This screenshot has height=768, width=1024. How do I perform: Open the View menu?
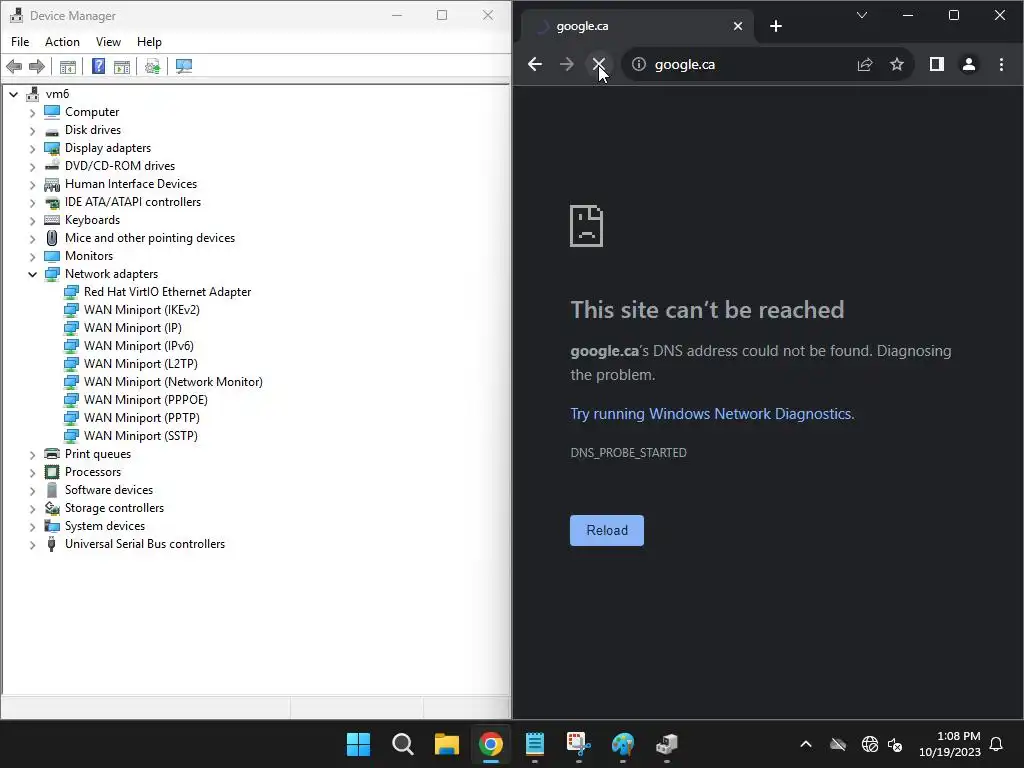(x=108, y=42)
